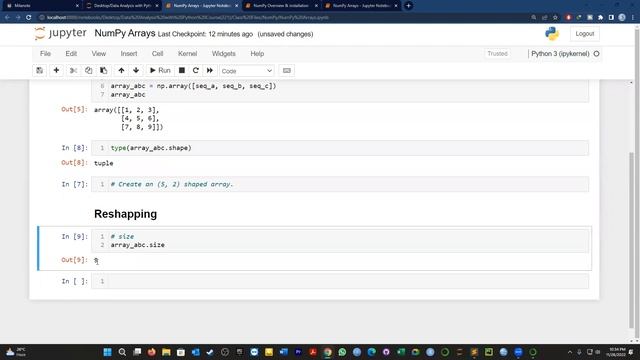Viewport: 640px width, 360px height.
Task: Open the File menu
Action: [x=45, y=54]
